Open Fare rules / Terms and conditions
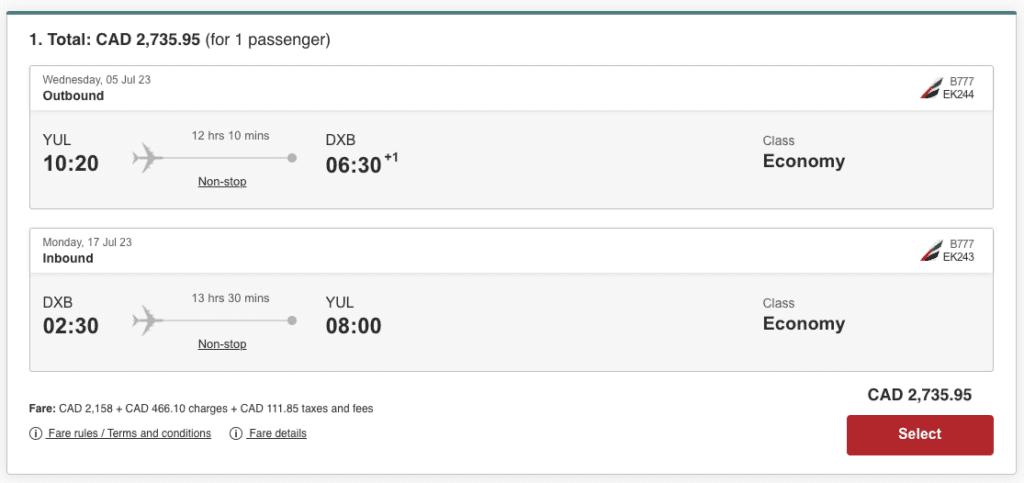 click(129, 433)
